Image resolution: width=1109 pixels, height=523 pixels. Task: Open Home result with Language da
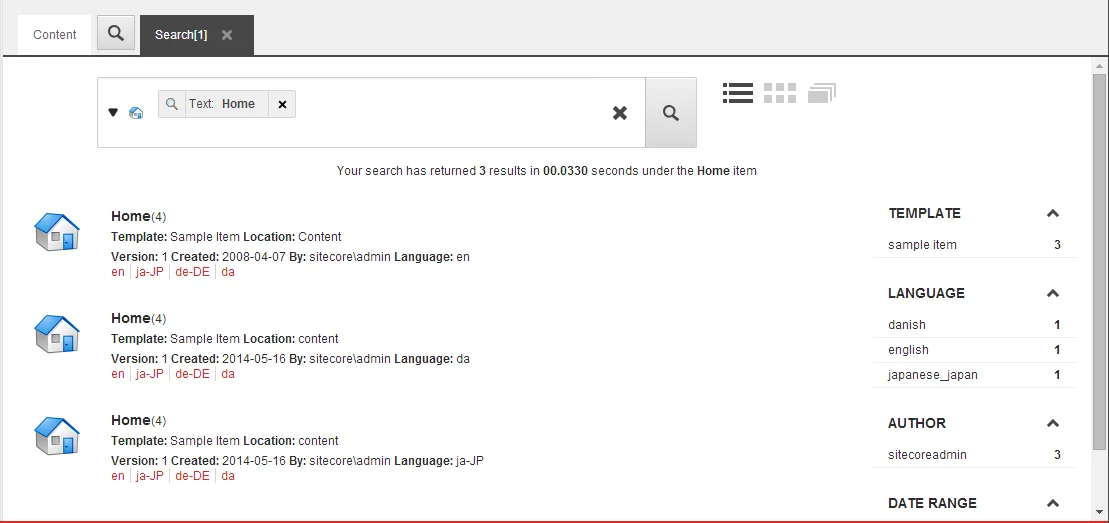pyautogui.click(x=131, y=318)
